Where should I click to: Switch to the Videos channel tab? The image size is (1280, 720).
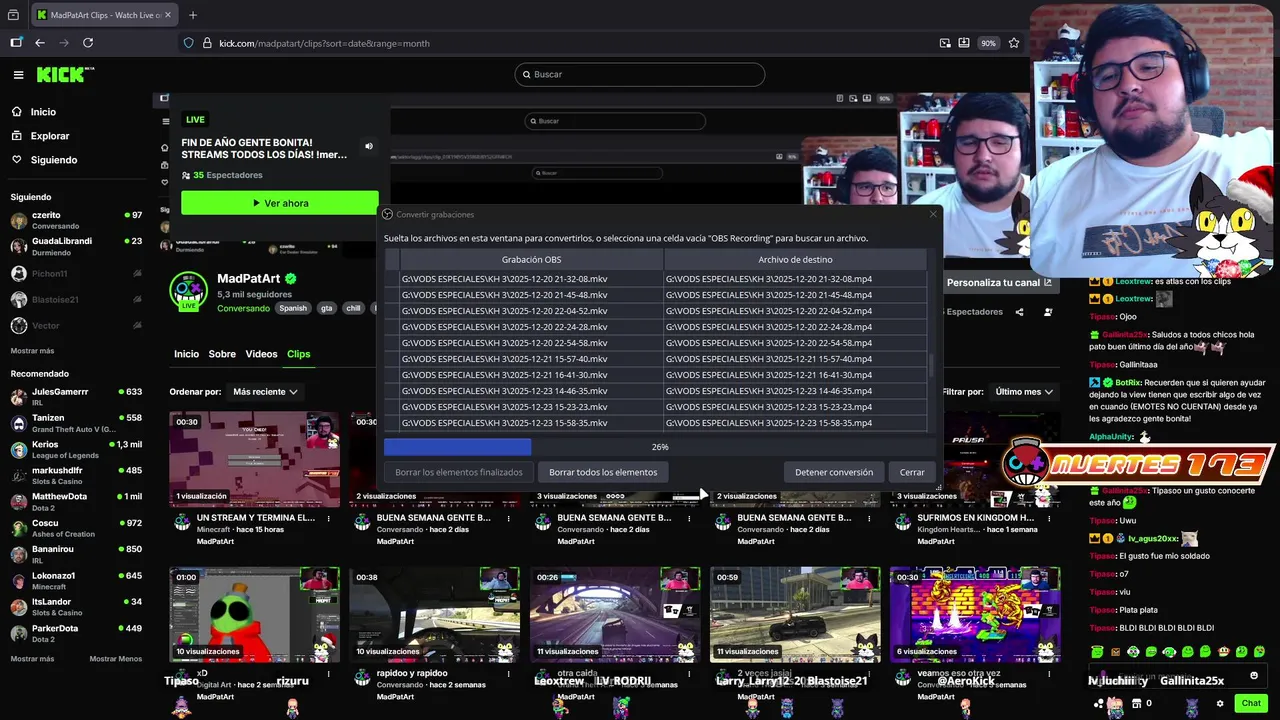261,354
